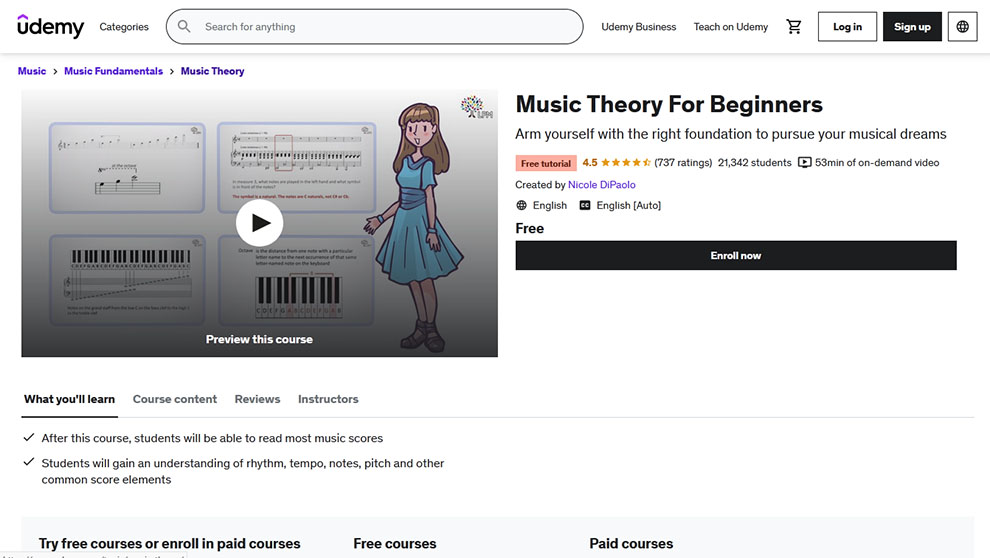Go to Music Fundamentals breadcrumb
This screenshot has width=990, height=558.
tap(114, 71)
